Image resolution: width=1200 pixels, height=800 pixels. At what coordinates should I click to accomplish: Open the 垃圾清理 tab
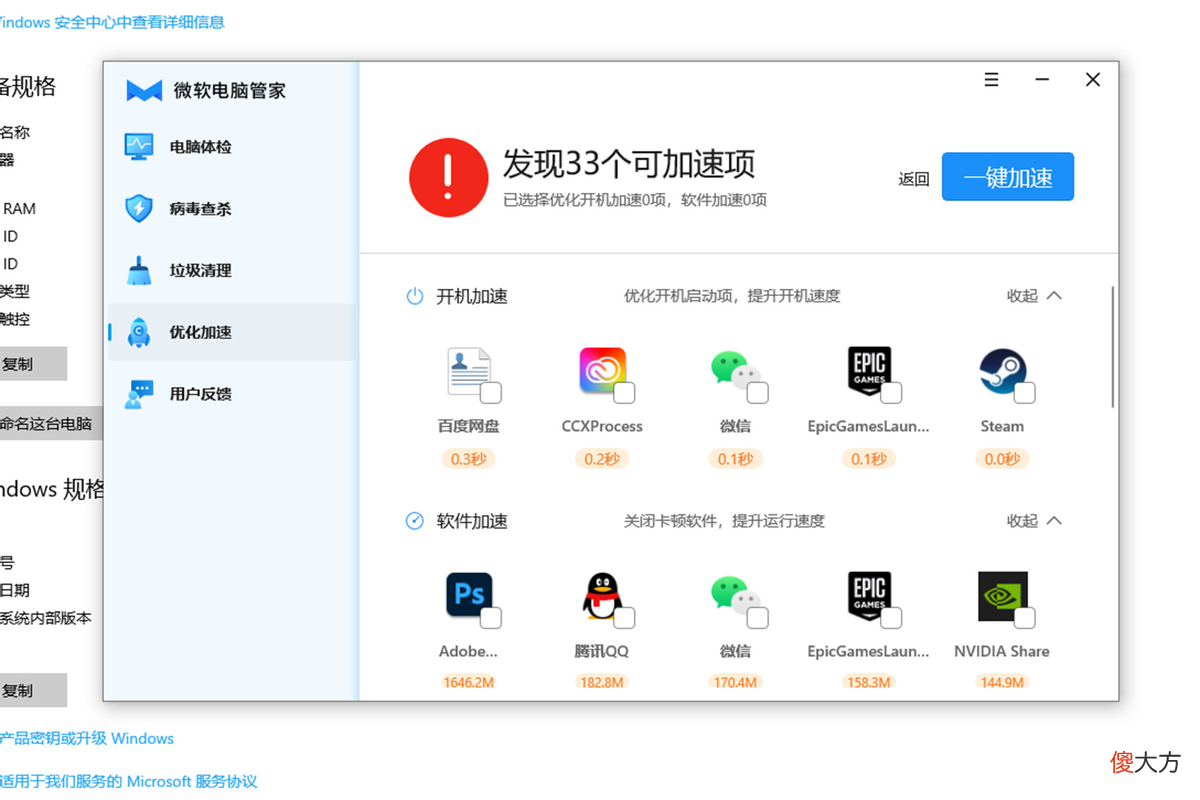click(x=231, y=270)
